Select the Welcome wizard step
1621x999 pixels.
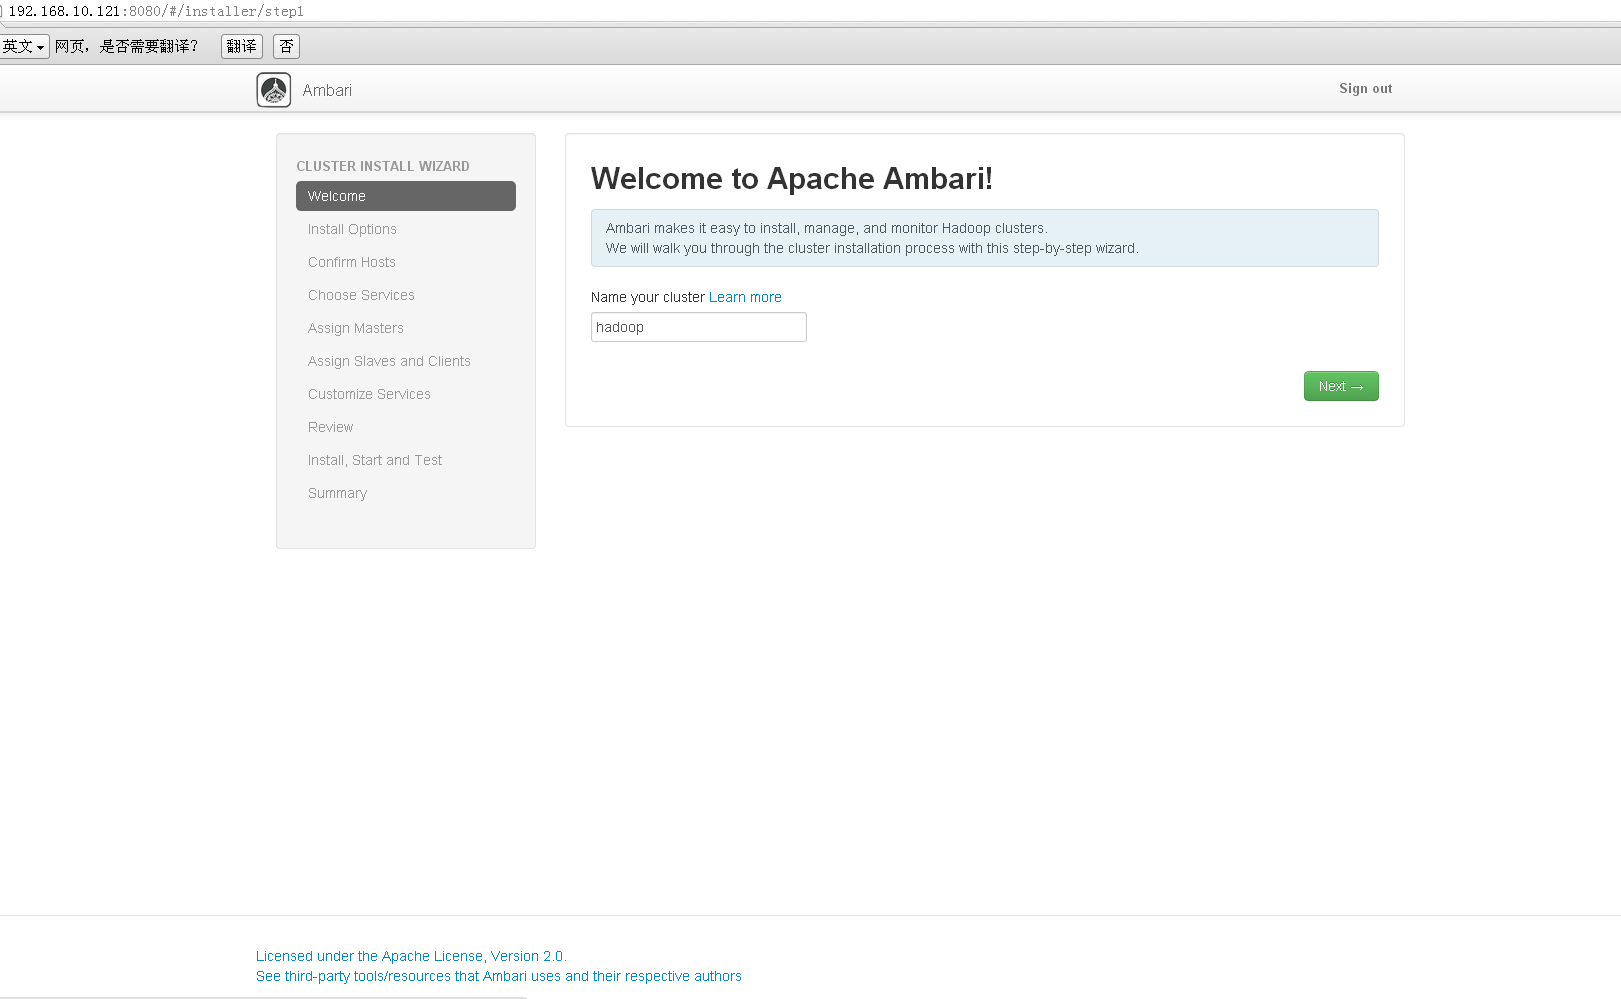(405, 196)
